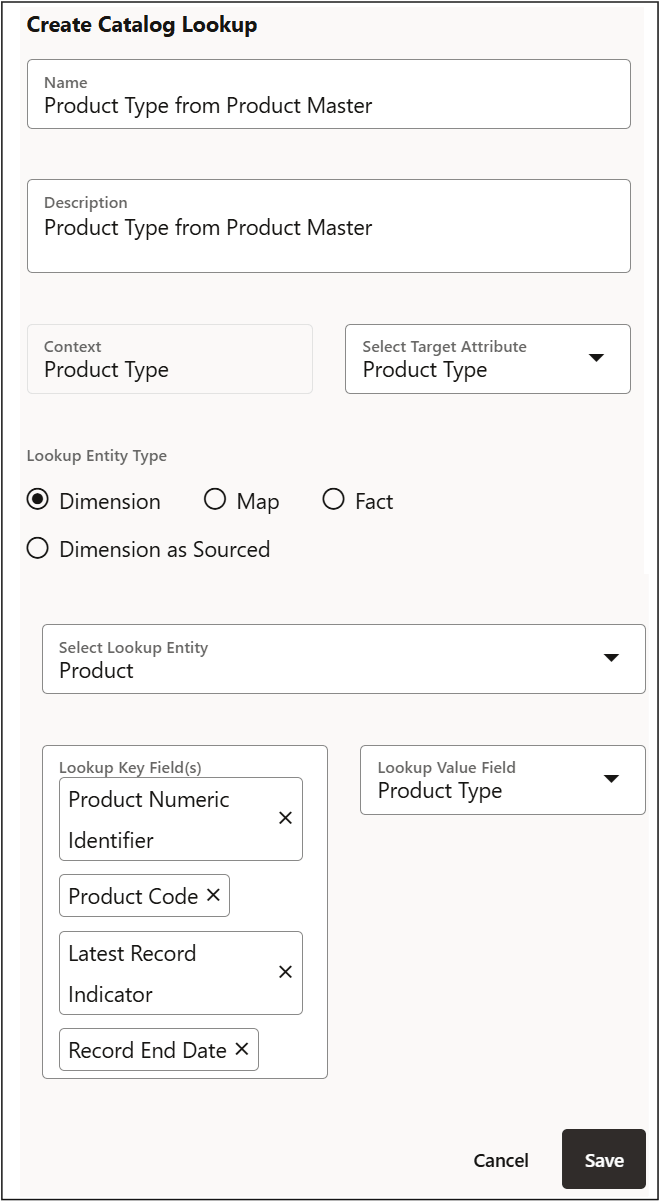Image resolution: width=659 pixels, height=1201 pixels.
Task: Select the Map entity type
Action: click(x=215, y=500)
